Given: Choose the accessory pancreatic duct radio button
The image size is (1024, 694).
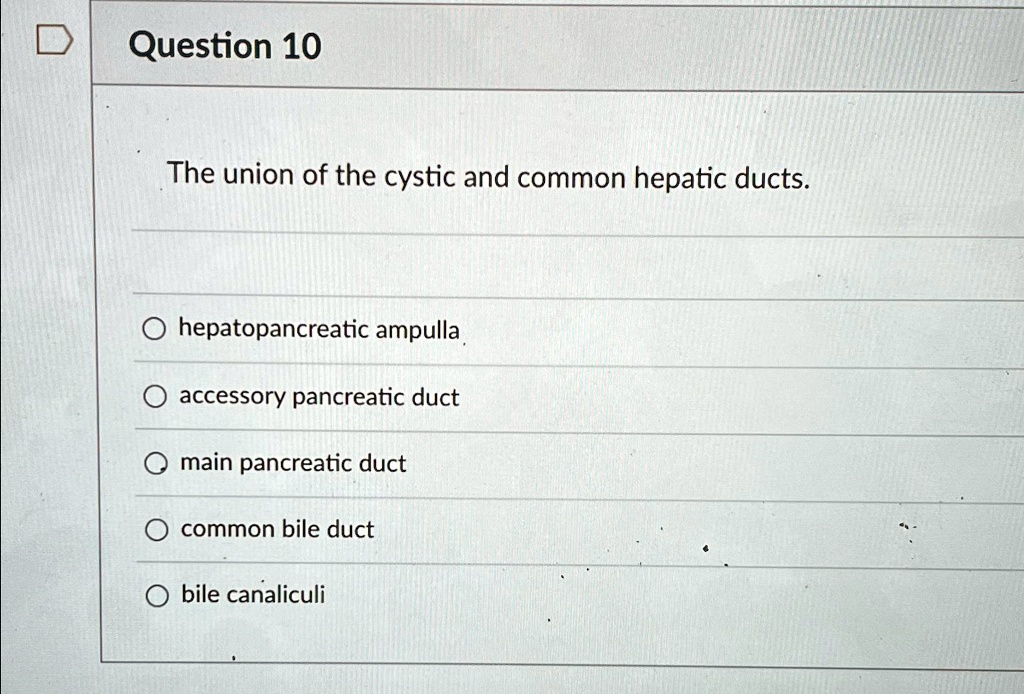Looking at the screenshot, I should click(x=153, y=398).
